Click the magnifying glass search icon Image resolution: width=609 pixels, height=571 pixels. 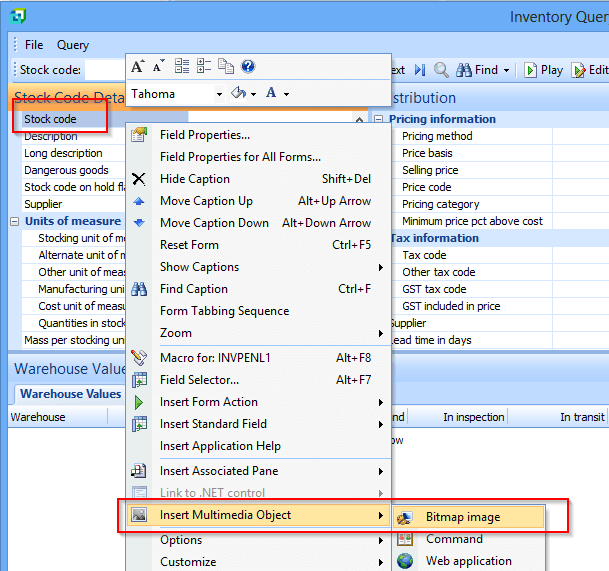[x=441, y=70]
